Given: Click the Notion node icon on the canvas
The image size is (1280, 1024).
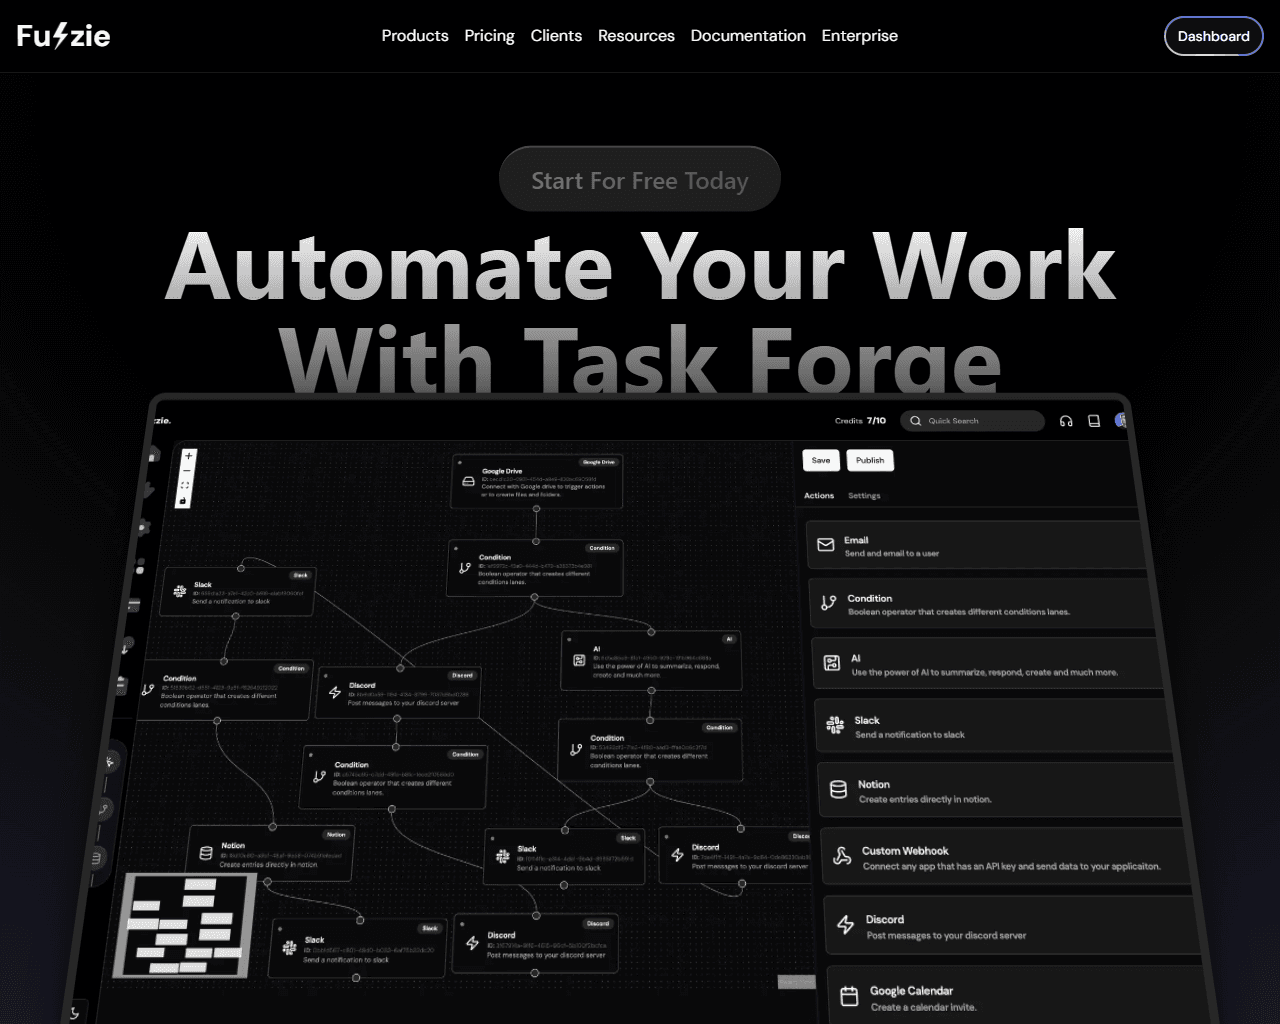Looking at the screenshot, I should tap(206, 853).
